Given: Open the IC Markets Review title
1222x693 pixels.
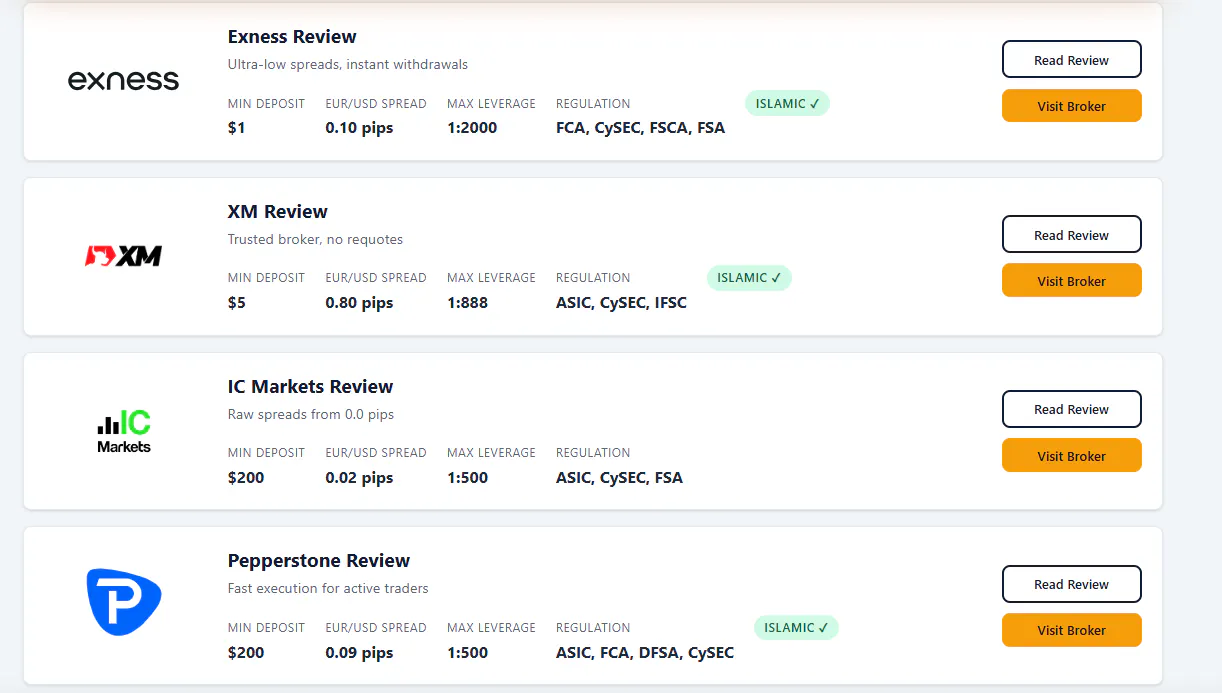Looking at the screenshot, I should coord(310,387).
